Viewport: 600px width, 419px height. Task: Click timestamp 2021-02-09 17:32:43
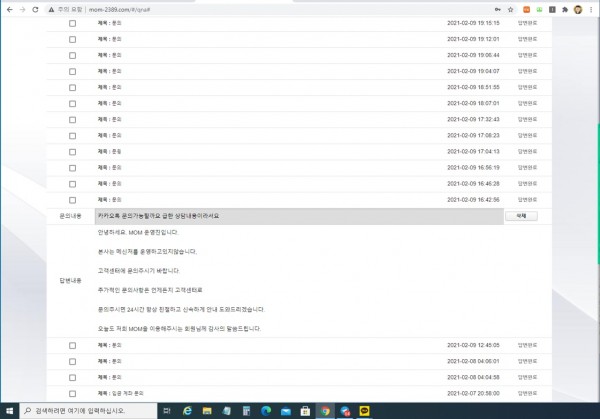coord(473,119)
